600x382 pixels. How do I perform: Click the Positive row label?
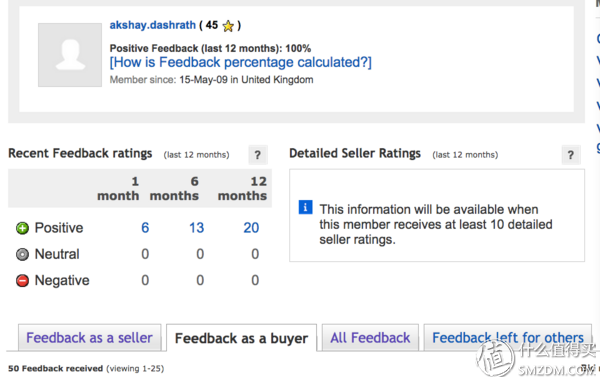59,228
